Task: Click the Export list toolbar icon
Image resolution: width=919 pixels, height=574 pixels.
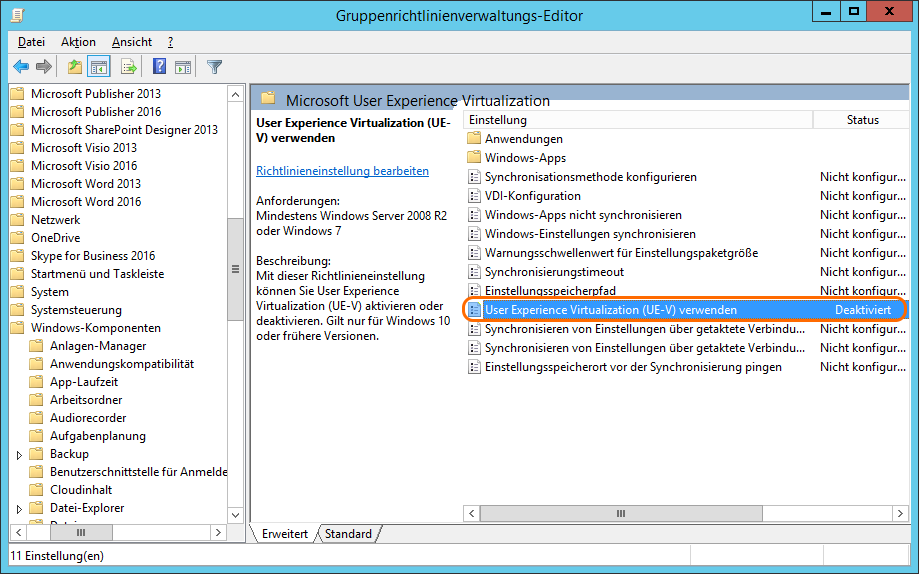Action: tap(128, 67)
